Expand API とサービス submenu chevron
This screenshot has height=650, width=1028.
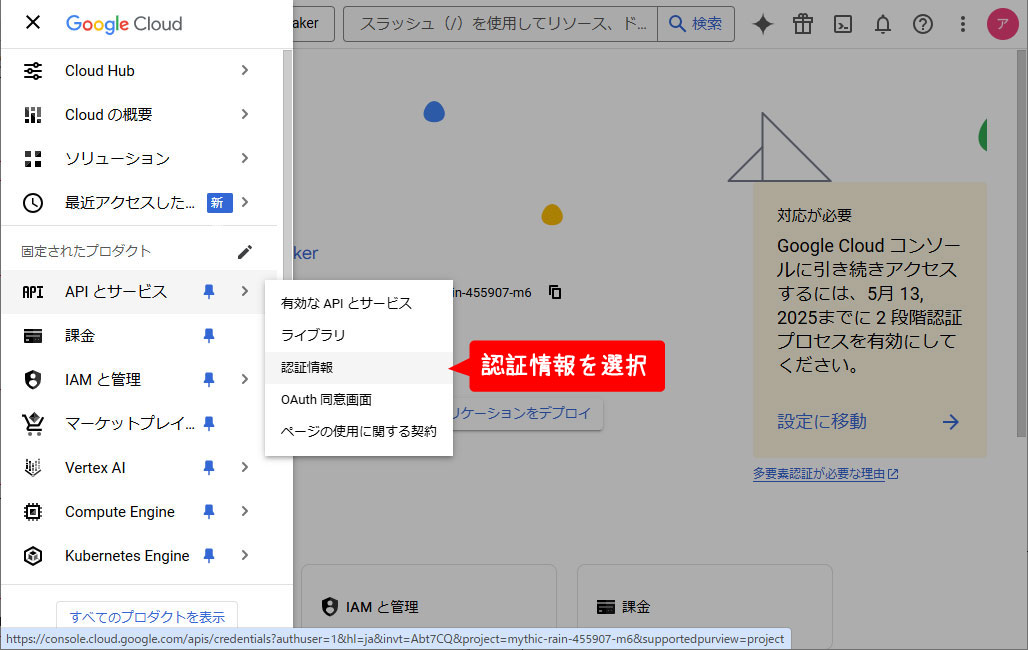pyautogui.click(x=245, y=291)
